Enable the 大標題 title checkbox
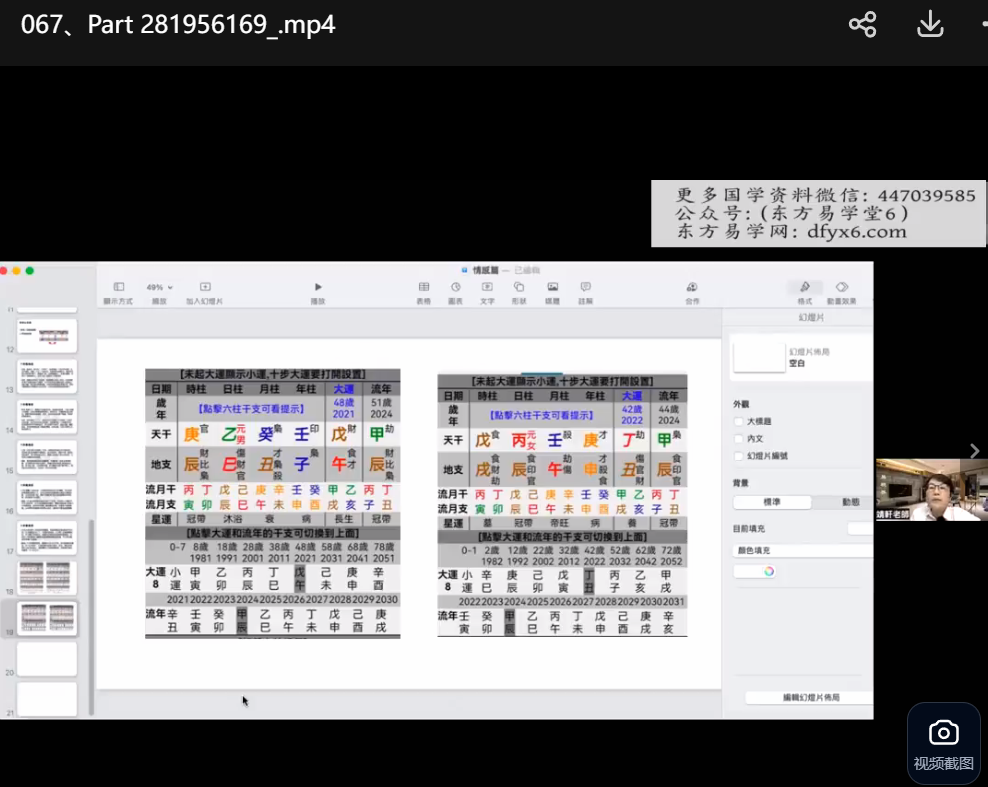The height and width of the screenshot is (787, 988). (739, 421)
